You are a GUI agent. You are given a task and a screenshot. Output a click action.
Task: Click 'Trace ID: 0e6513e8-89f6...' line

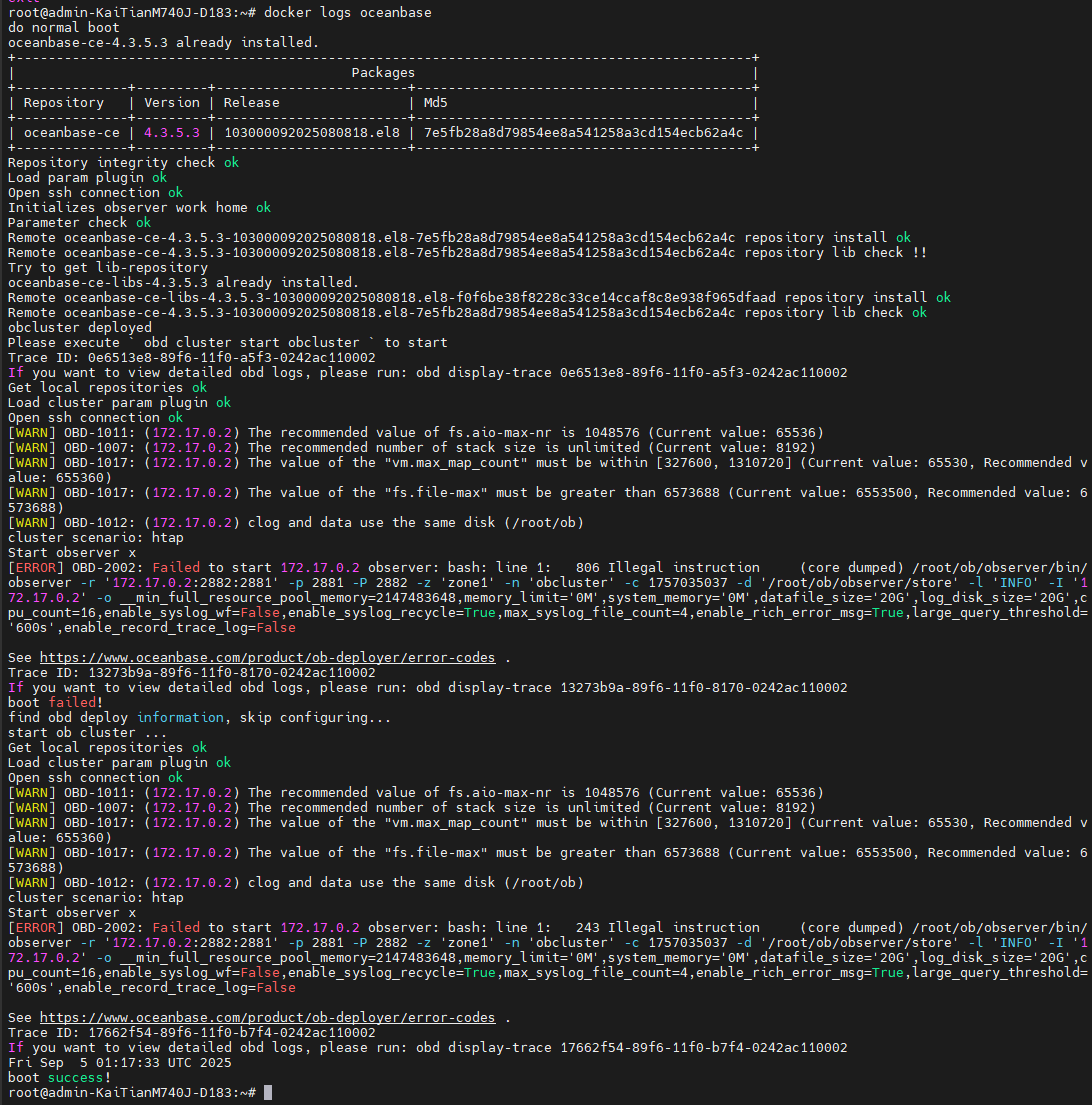click(192, 357)
